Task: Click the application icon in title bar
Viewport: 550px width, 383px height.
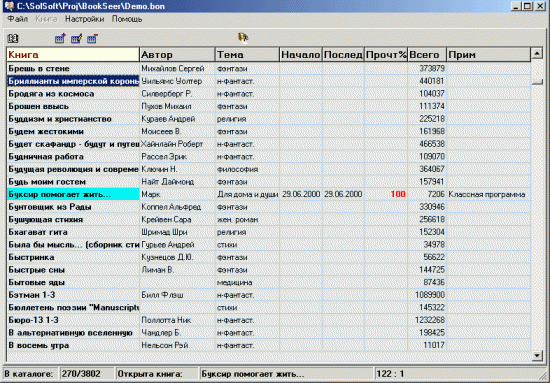Action: point(9,6)
